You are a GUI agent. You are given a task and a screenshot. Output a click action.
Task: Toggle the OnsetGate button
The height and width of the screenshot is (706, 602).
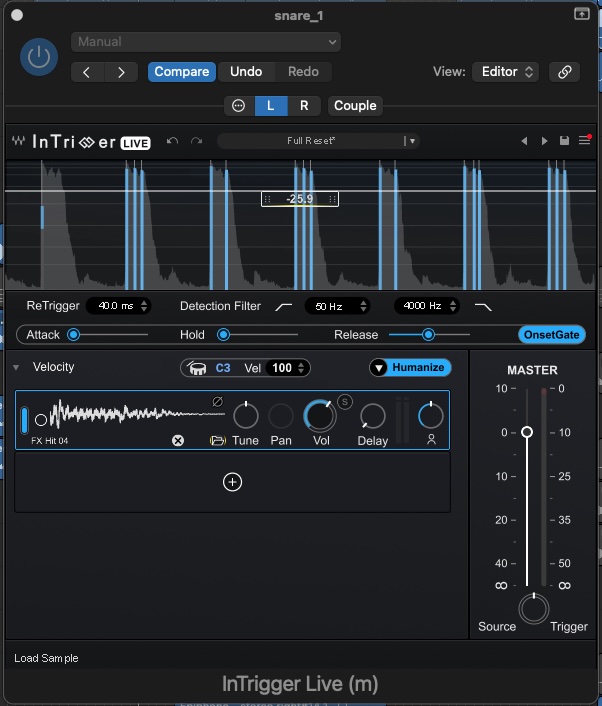(x=552, y=335)
